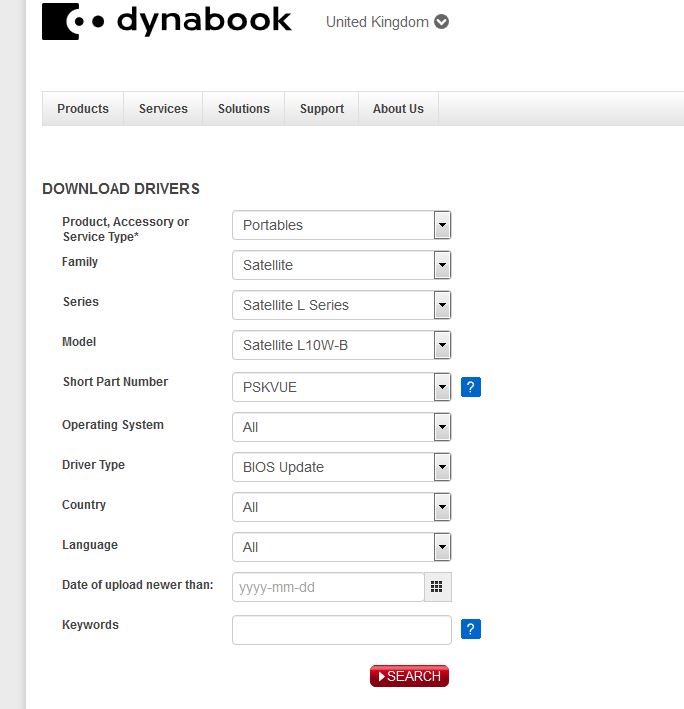Viewport: 684px width, 709px height.
Task: Click the 'Product, Accessory or Service Type*' label
Action: [125, 229]
